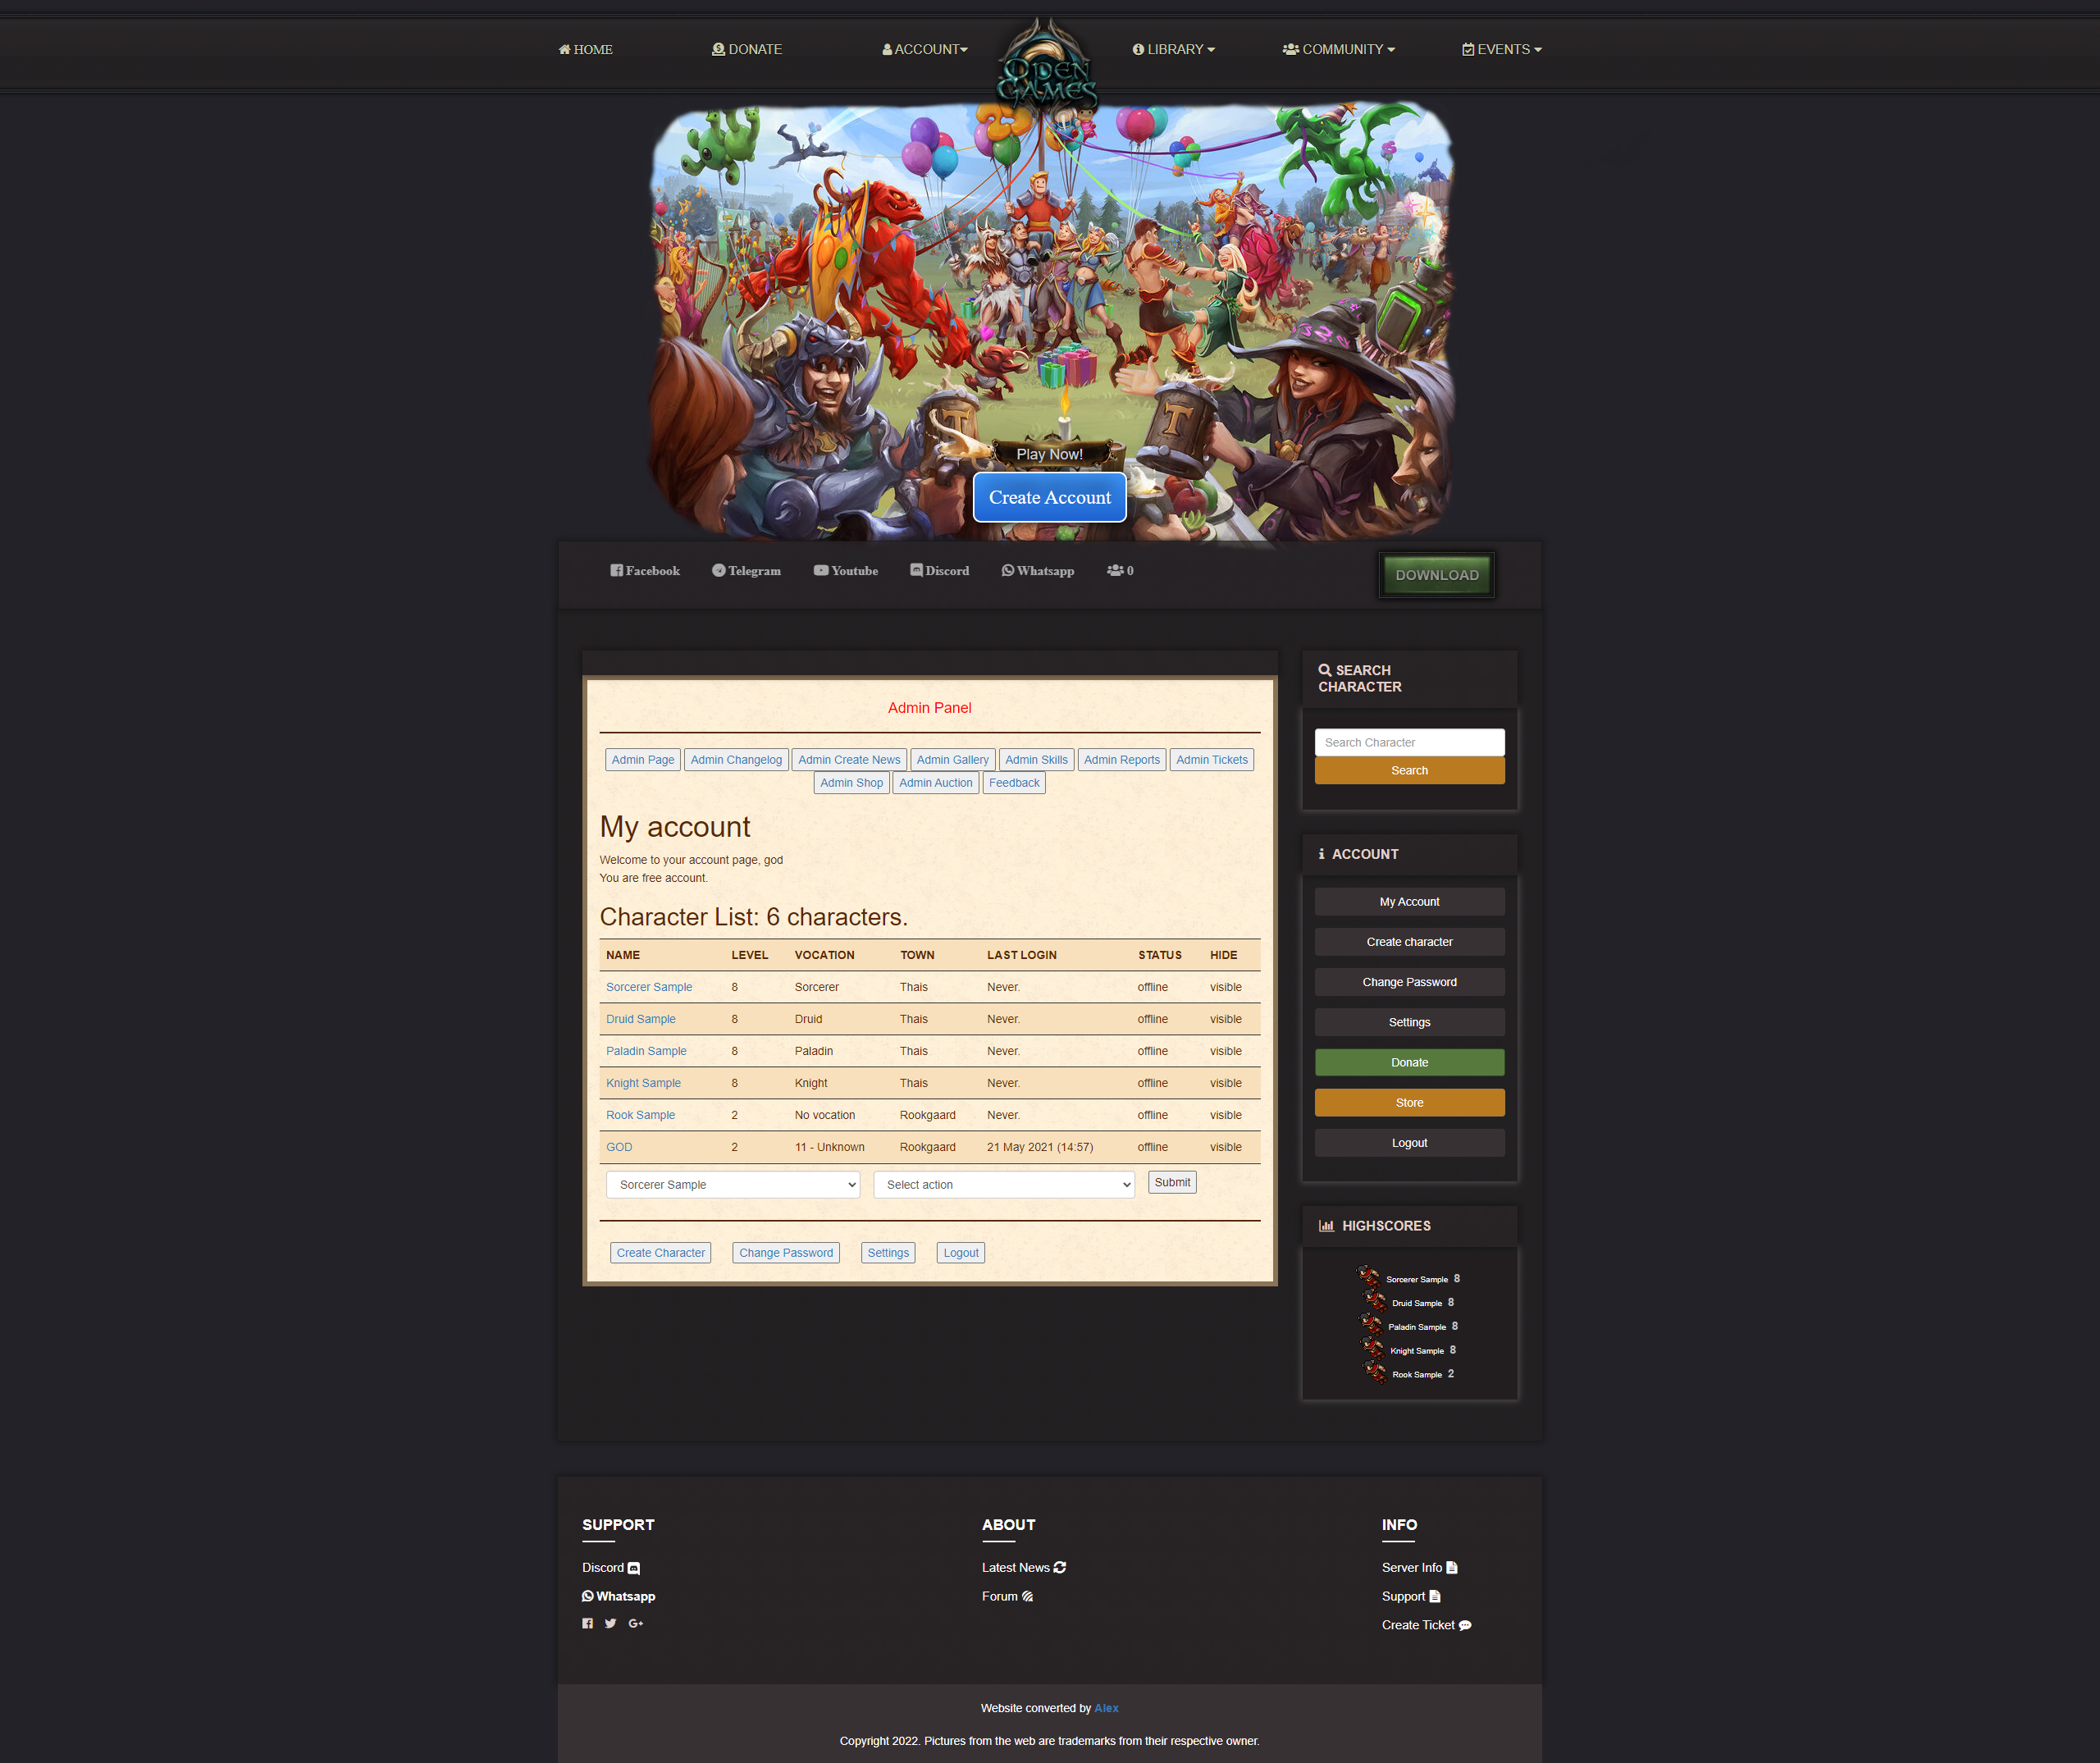Click the orange Search button
The width and height of the screenshot is (2100, 1763).
click(1410, 770)
